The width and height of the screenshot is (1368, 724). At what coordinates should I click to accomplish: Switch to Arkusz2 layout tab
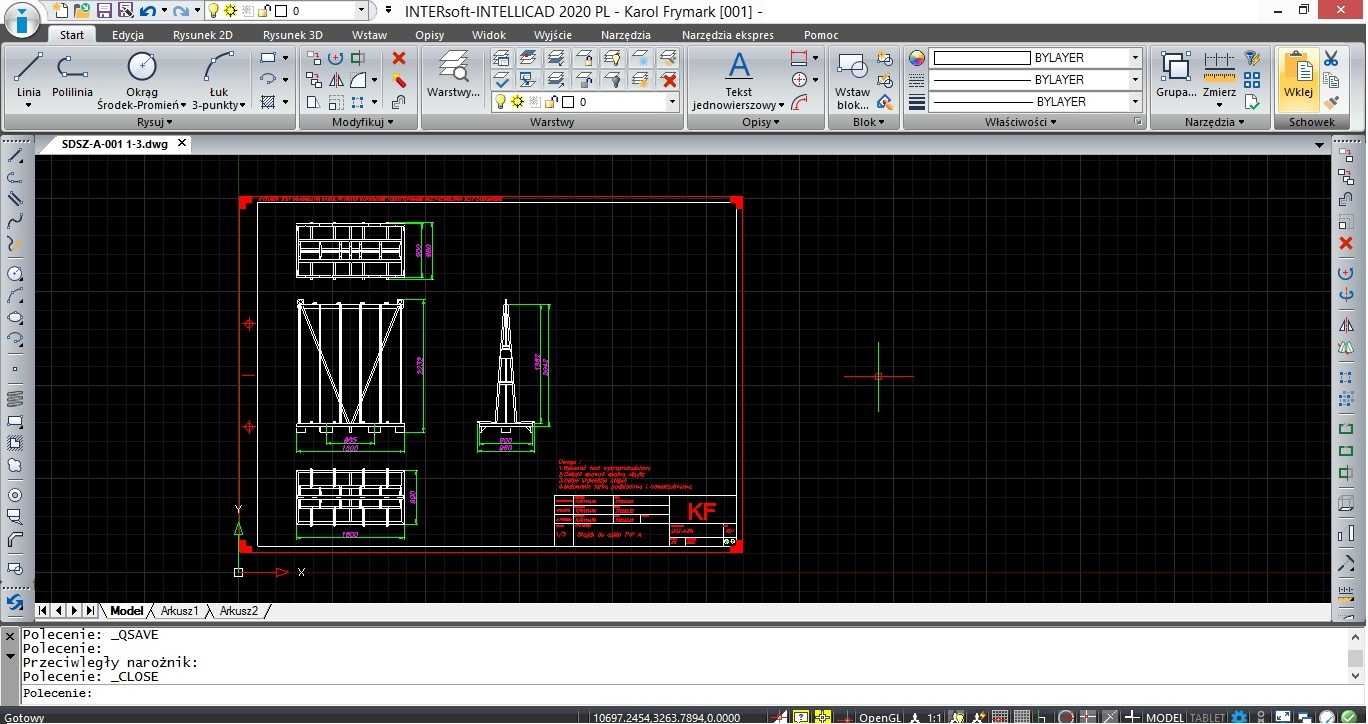(x=239, y=611)
